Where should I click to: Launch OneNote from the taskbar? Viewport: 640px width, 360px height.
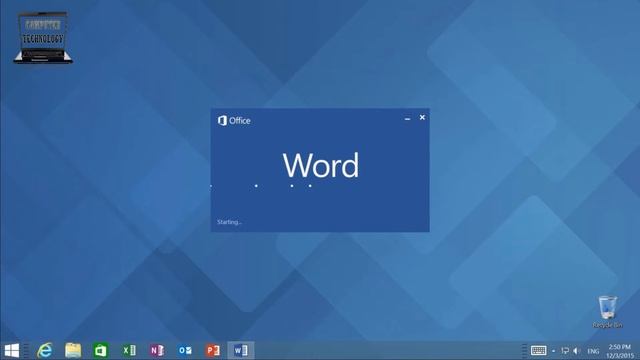[x=157, y=350]
